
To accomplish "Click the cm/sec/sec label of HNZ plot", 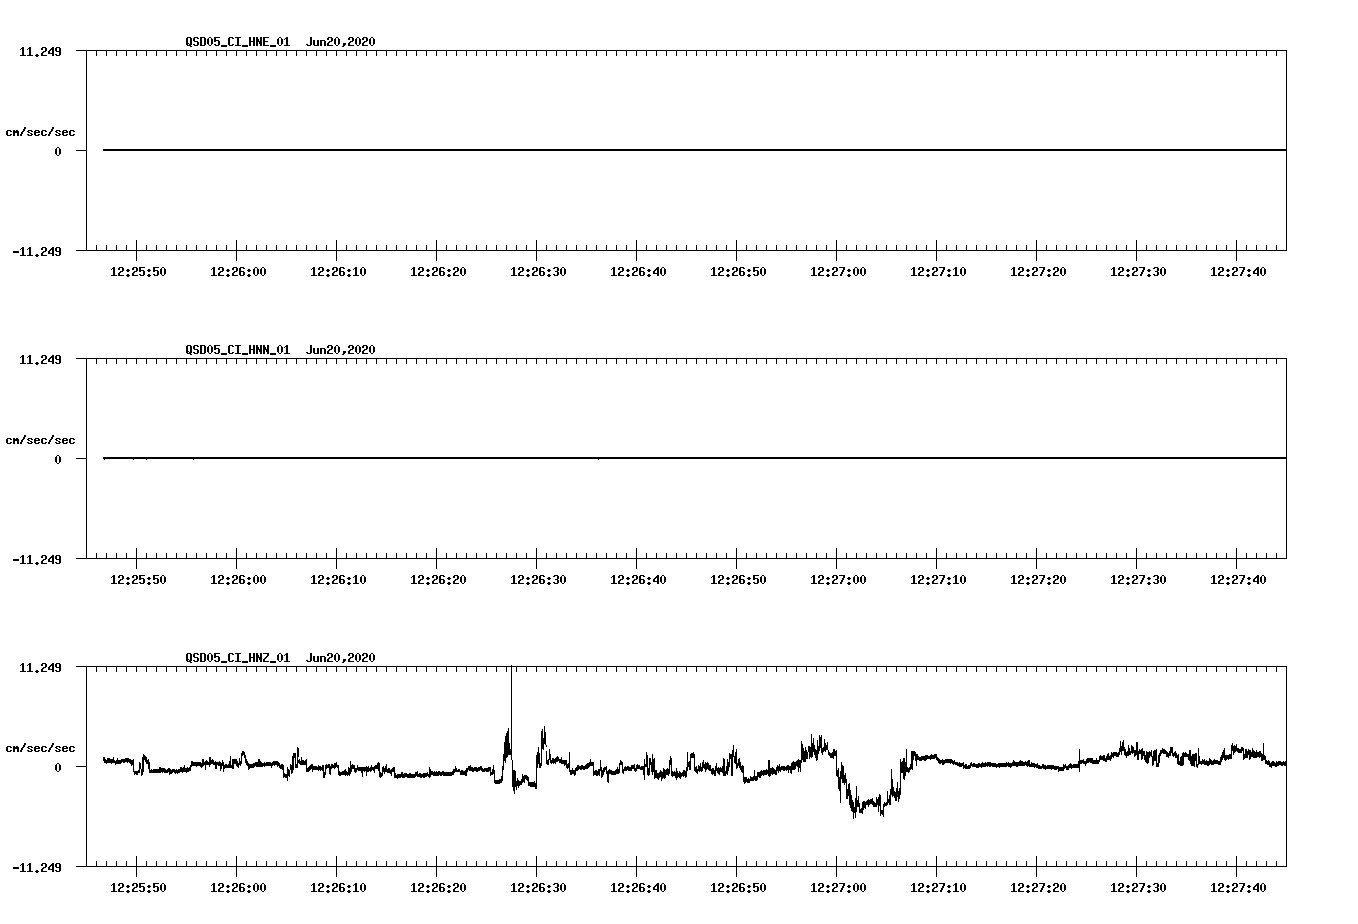I will pyautogui.click(x=40, y=748).
